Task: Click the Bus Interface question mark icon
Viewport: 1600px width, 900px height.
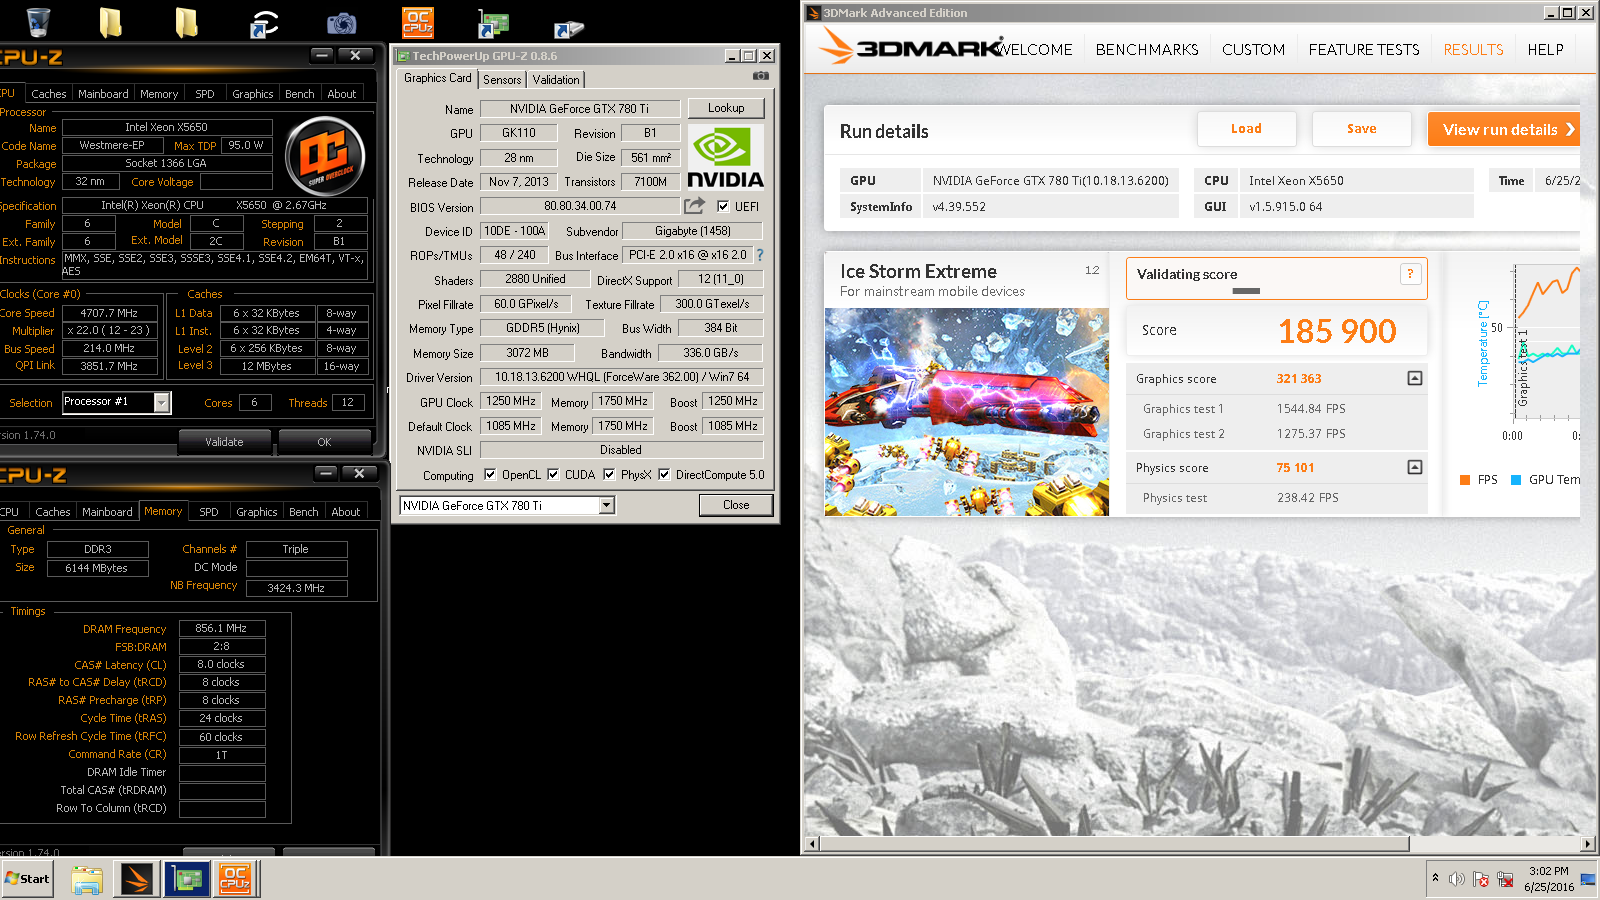Action: point(760,255)
